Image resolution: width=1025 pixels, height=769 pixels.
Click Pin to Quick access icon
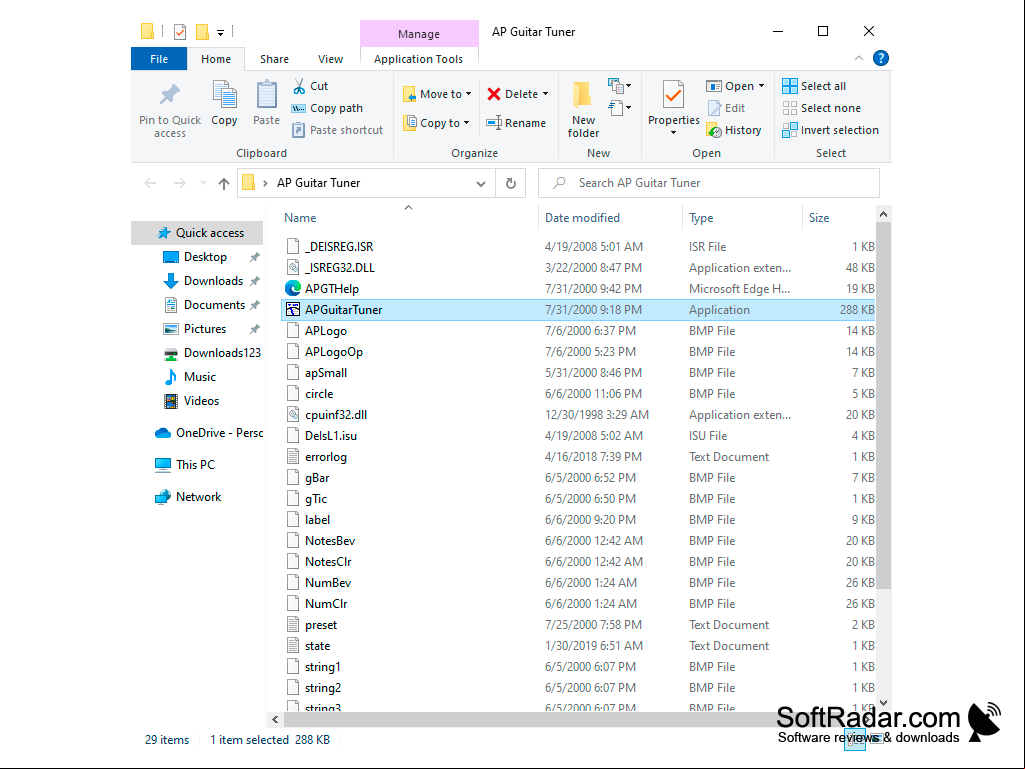pos(170,95)
